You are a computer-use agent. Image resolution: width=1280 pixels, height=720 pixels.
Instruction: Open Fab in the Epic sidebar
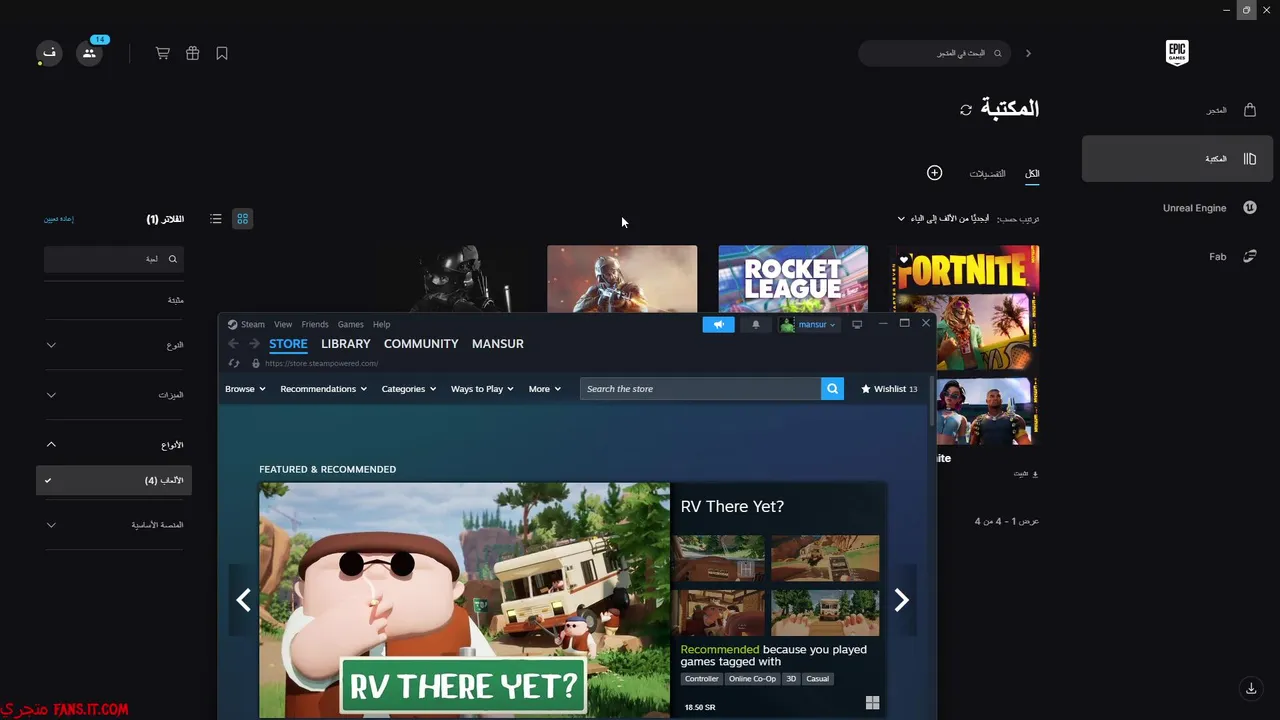(1177, 256)
